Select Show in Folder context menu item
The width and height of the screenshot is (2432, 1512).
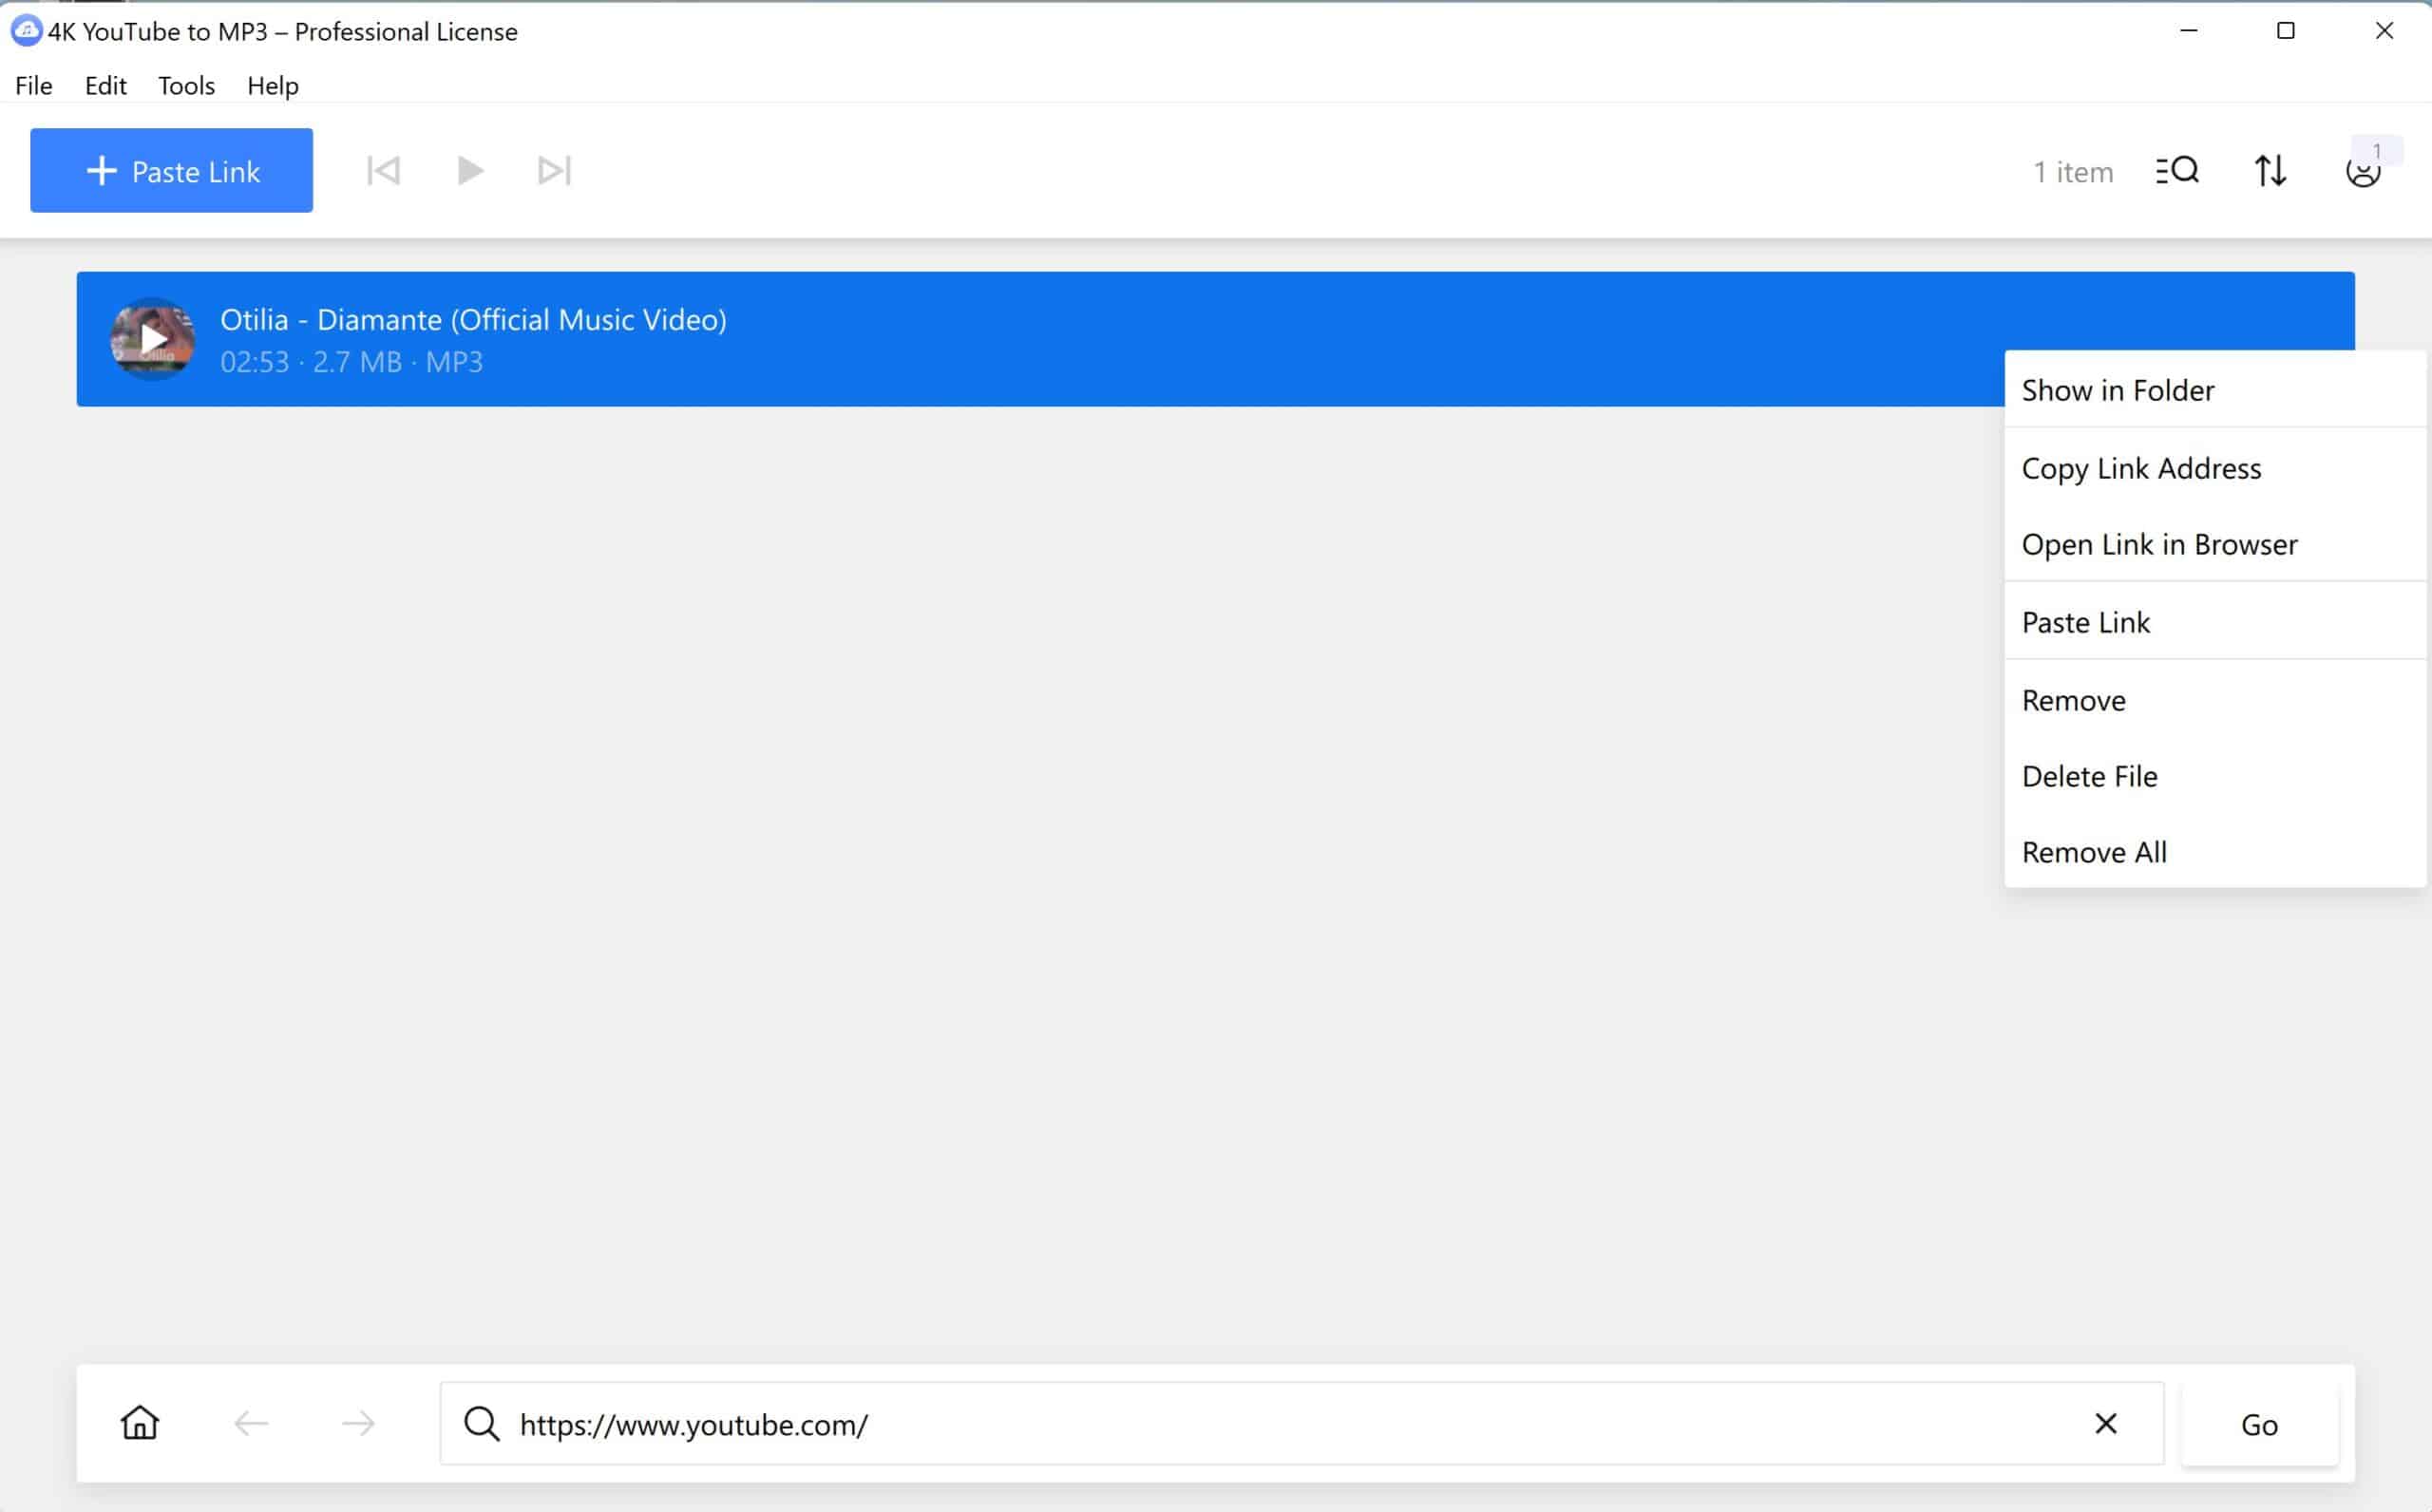[x=2117, y=388]
